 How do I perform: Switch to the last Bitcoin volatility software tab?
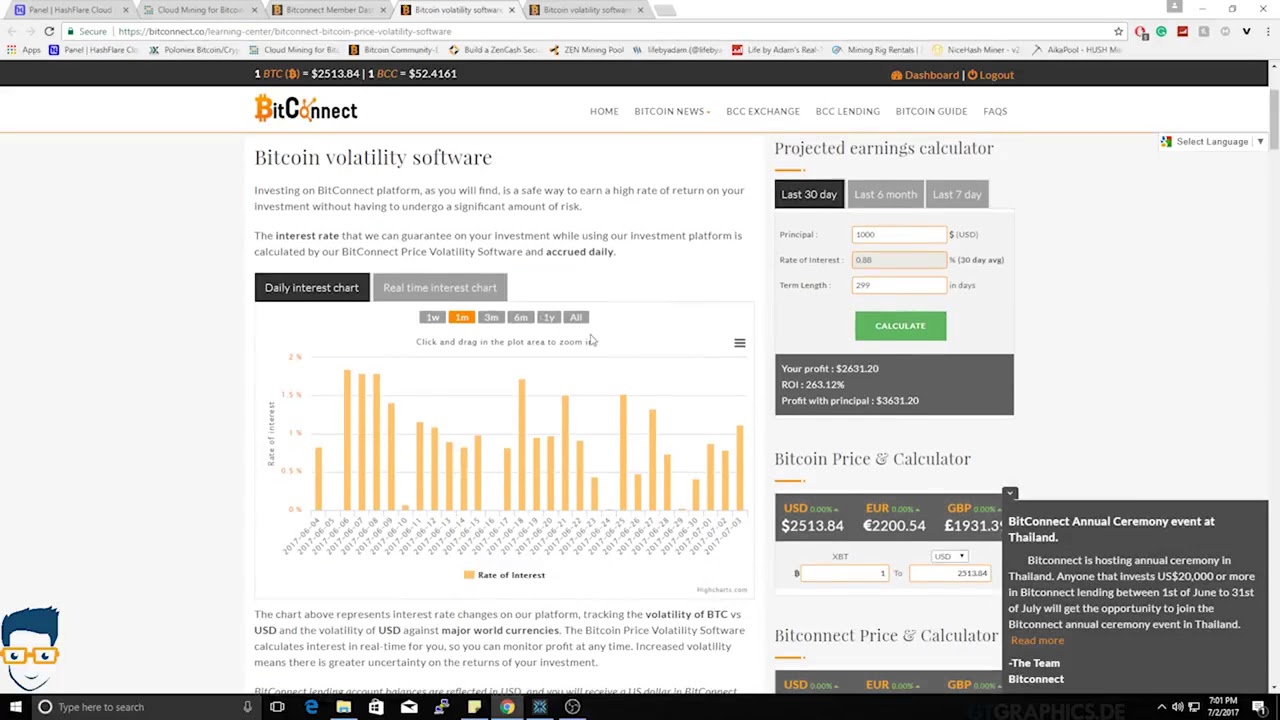coord(586,10)
